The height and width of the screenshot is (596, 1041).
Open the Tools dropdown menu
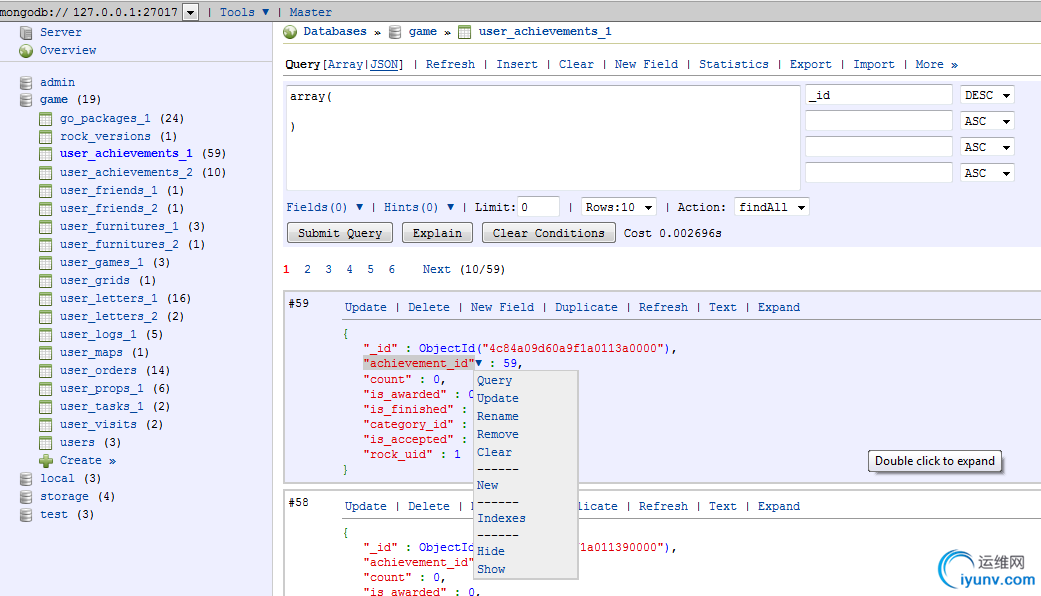[244, 12]
